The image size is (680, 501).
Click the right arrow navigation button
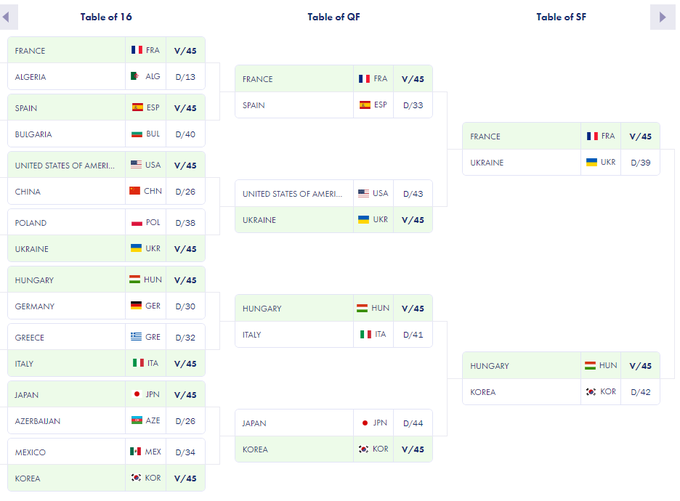[662, 17]
